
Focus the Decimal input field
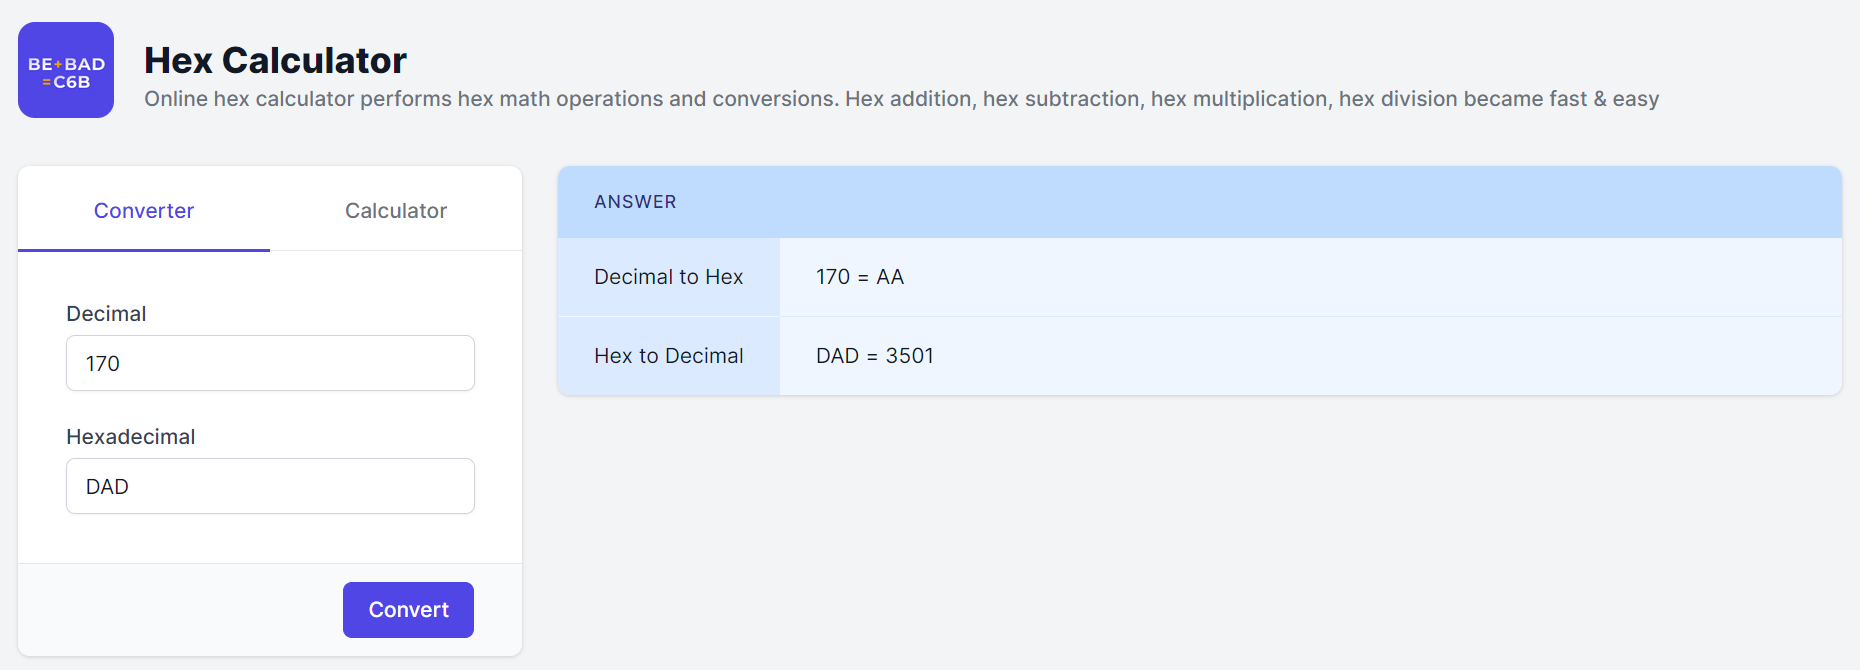coord(270,363)
